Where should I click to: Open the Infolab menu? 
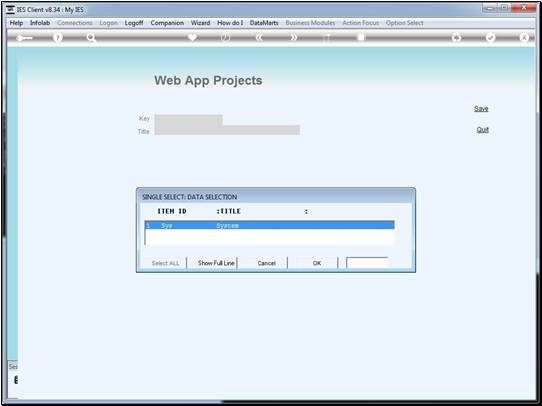tap(40, 23)
